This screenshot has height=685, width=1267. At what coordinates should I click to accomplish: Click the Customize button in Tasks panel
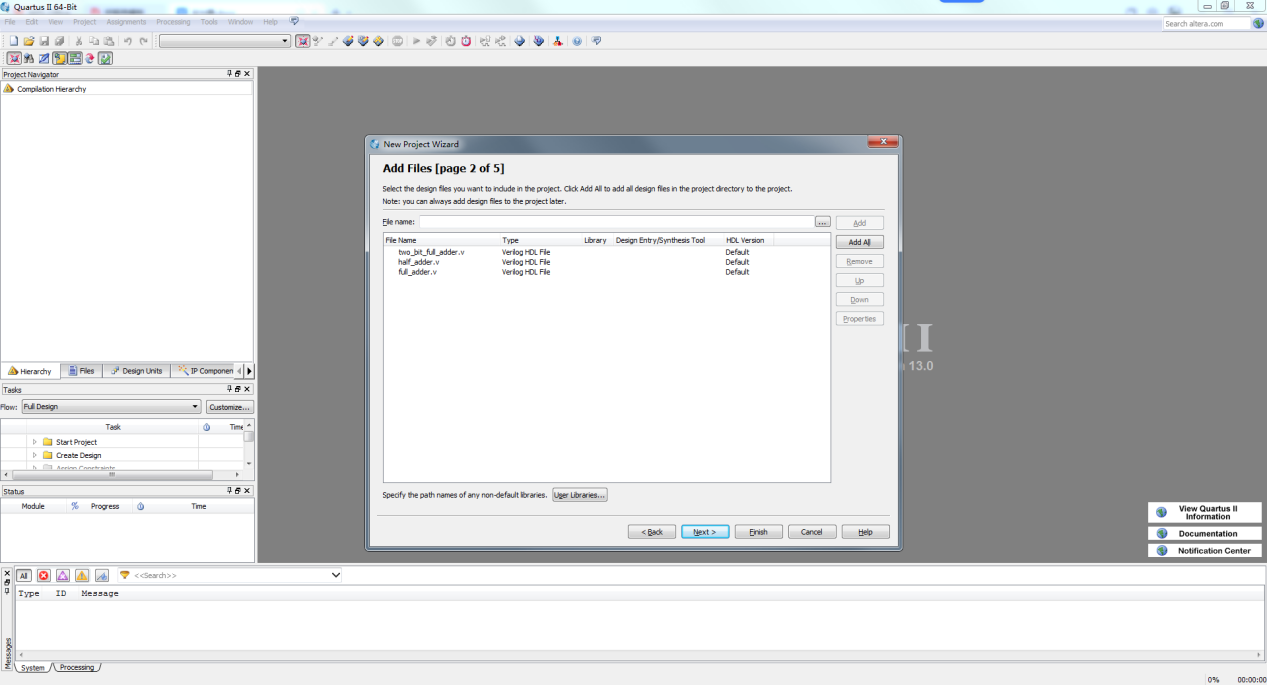tap(230, 407)
